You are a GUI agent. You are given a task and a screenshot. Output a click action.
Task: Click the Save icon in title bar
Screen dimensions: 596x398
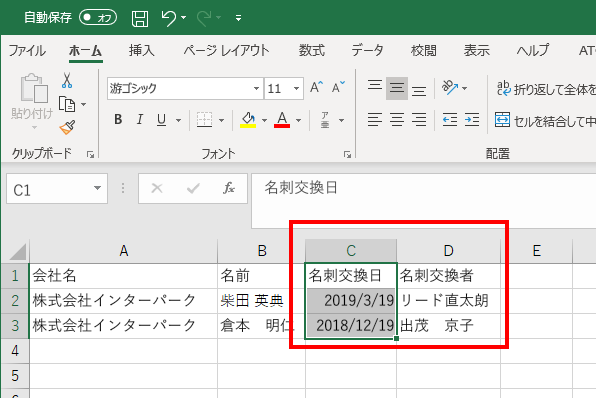[x=139, y=18]
